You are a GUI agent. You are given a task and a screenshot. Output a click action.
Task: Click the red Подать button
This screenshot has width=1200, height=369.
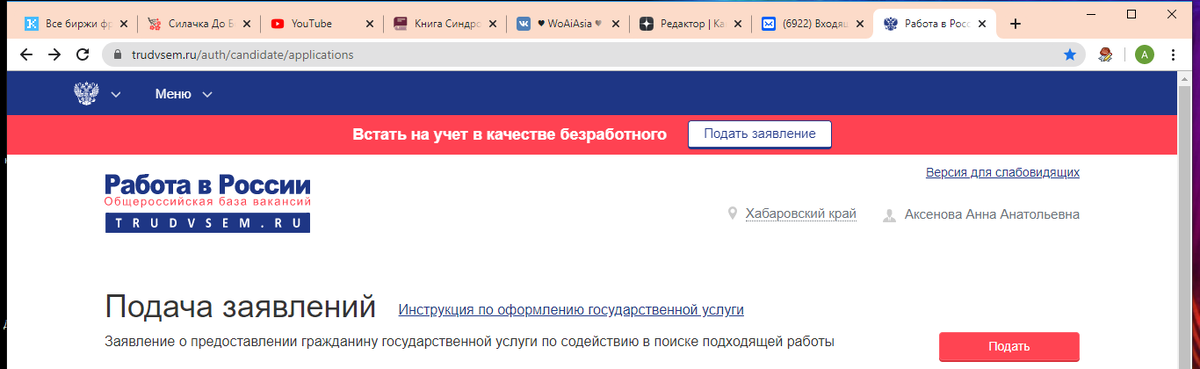point(1009,347)
